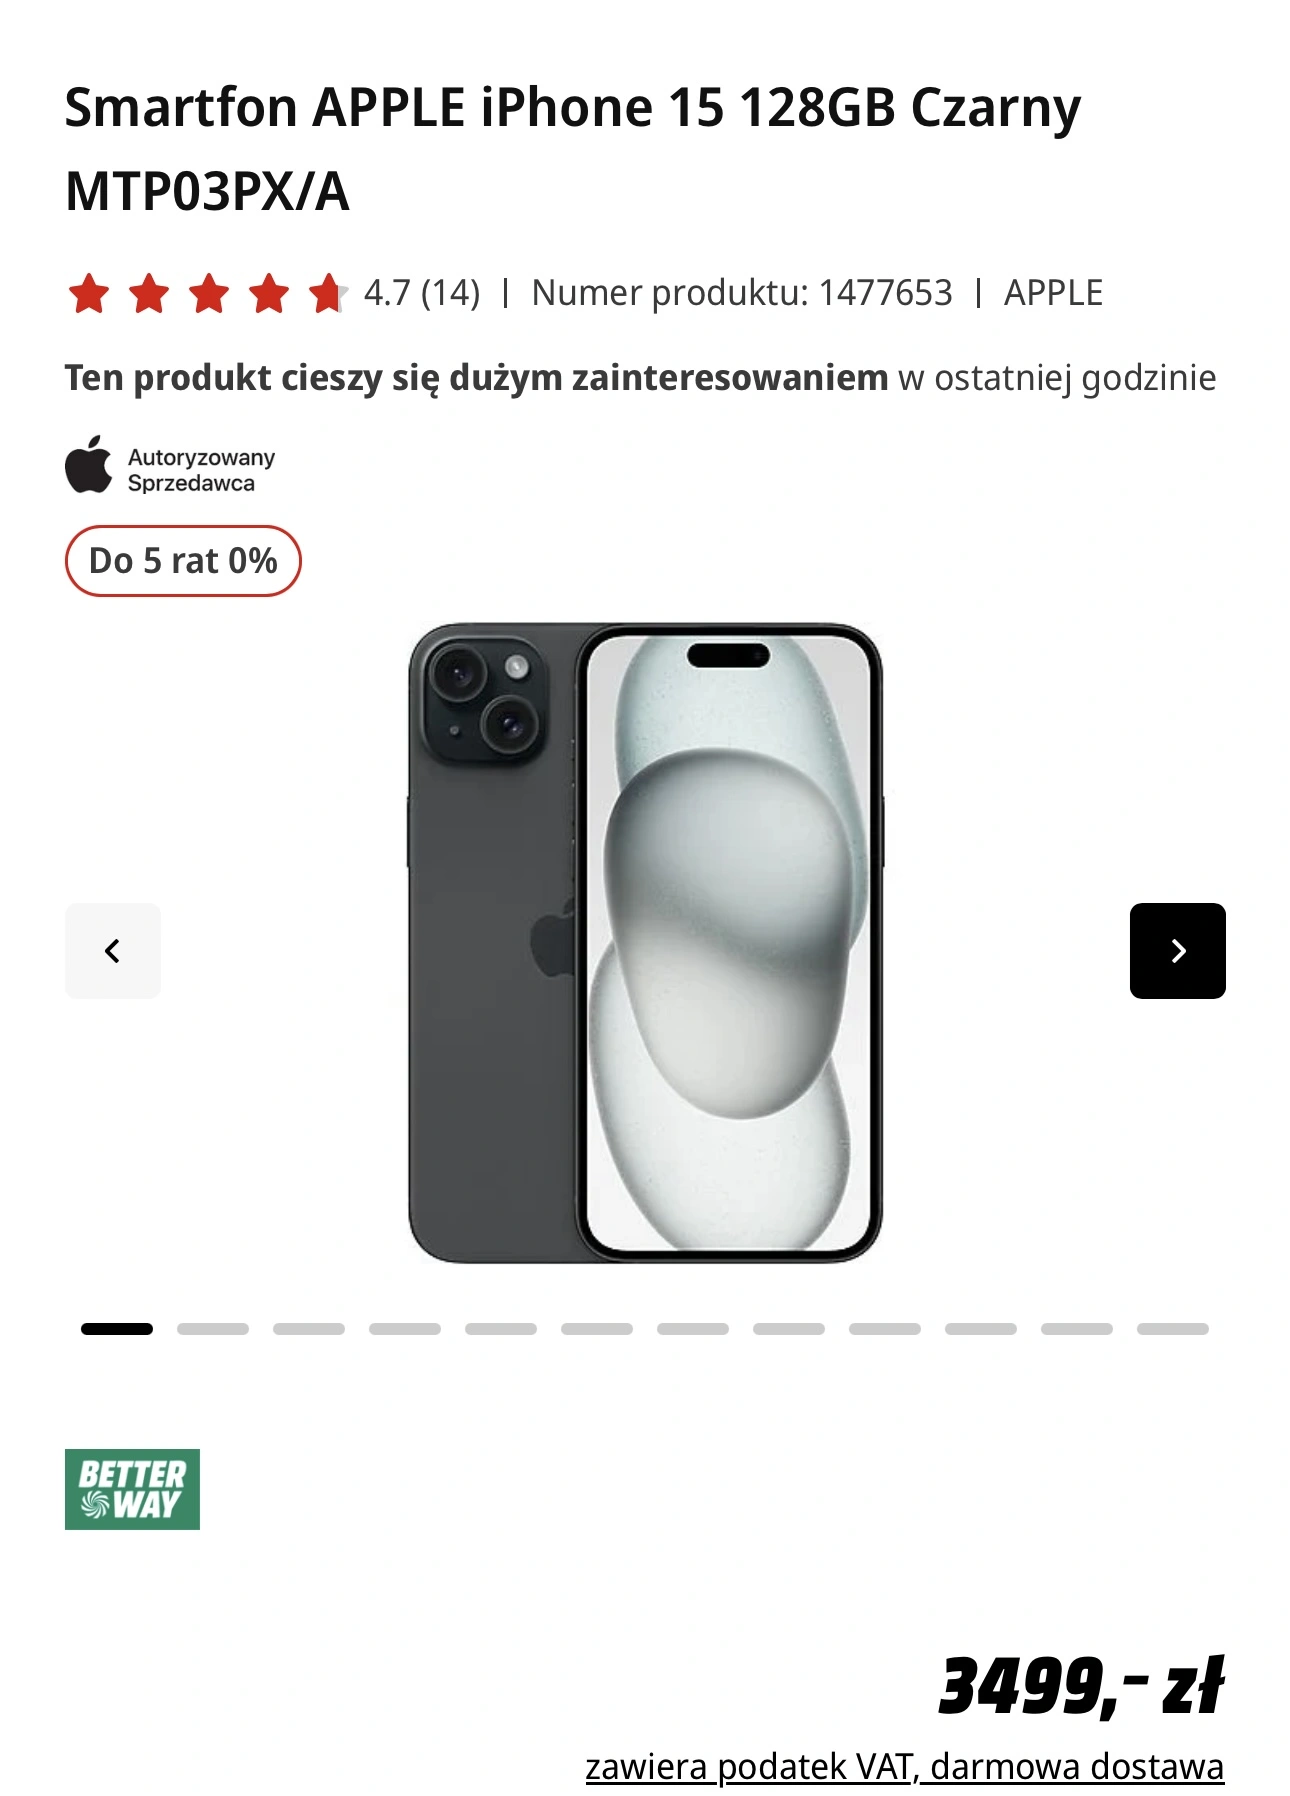This screenshot has height=1796, width=1290.
Task: Jump to sixth gallery image indicator
Action: [x=597, y=1329]
